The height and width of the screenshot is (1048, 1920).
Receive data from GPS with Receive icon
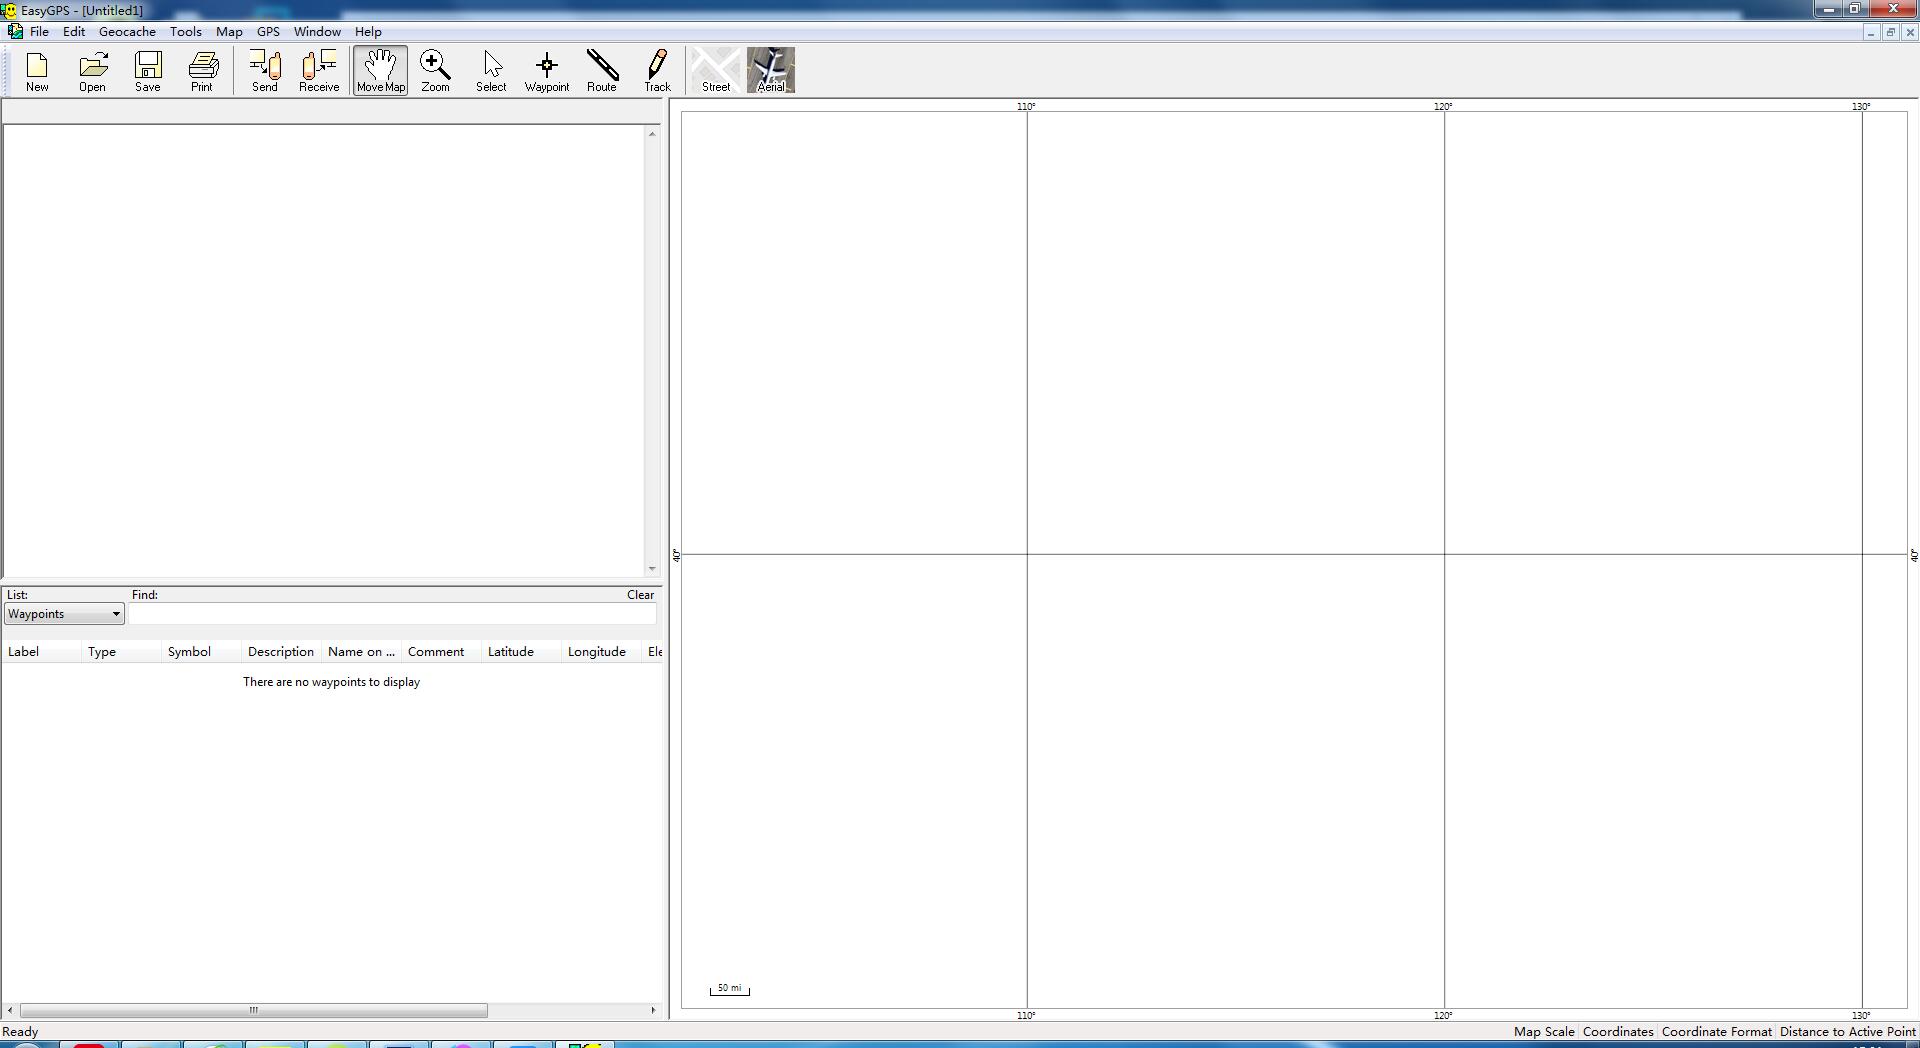319,70
